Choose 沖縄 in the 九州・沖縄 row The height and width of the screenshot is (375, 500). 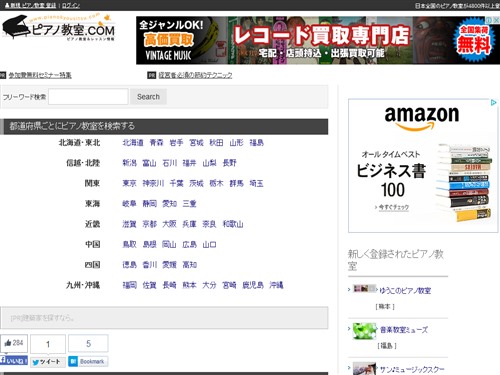[276, 285]
